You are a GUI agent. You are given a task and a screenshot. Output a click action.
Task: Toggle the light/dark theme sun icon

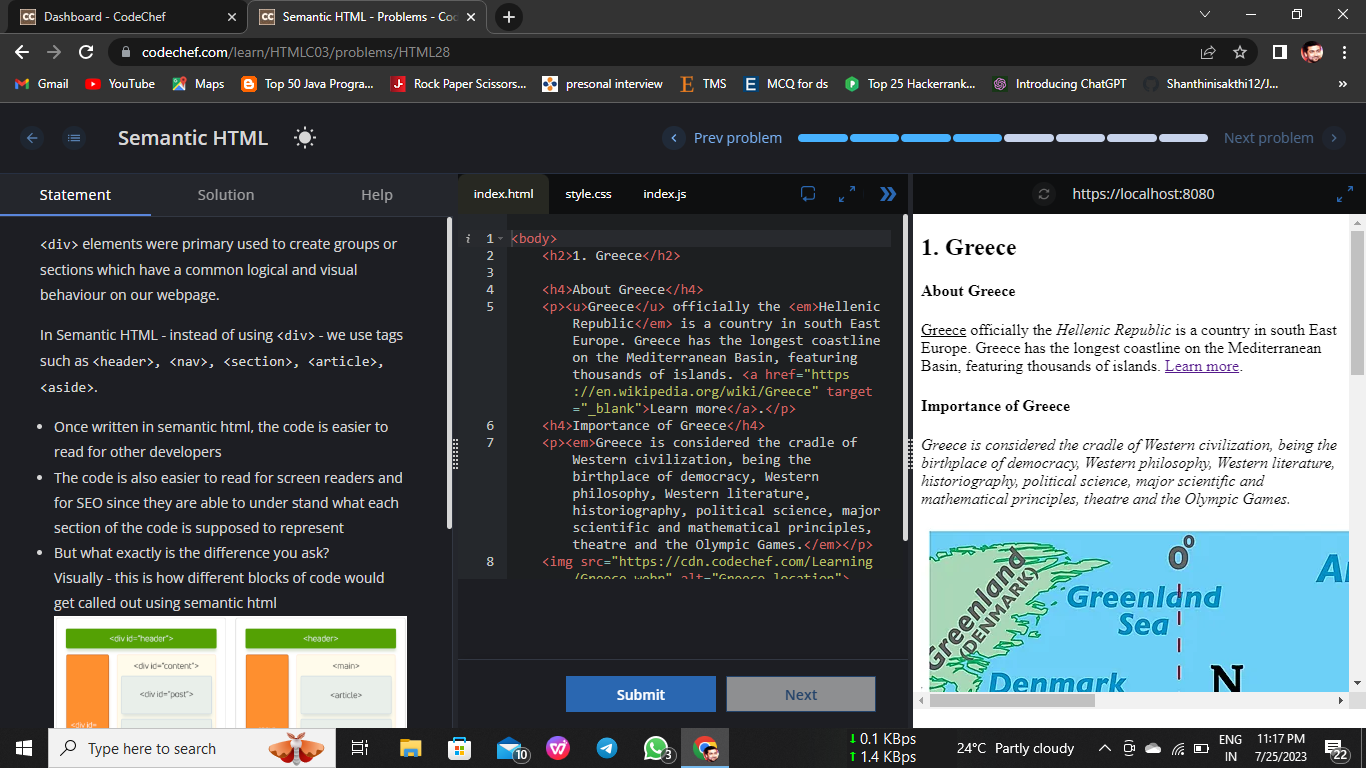point(305,138)
